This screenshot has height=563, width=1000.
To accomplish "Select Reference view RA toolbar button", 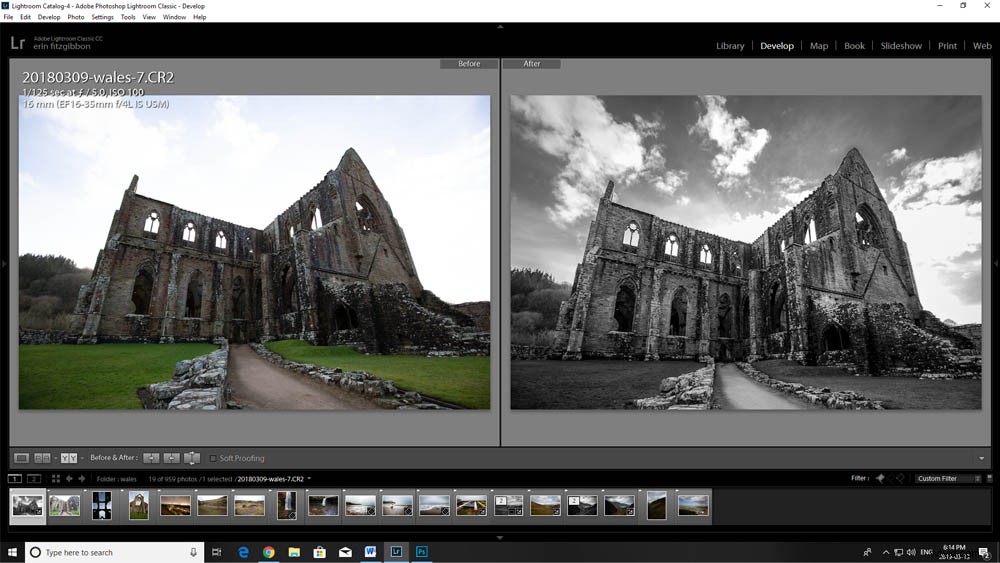I will point(42,458).
